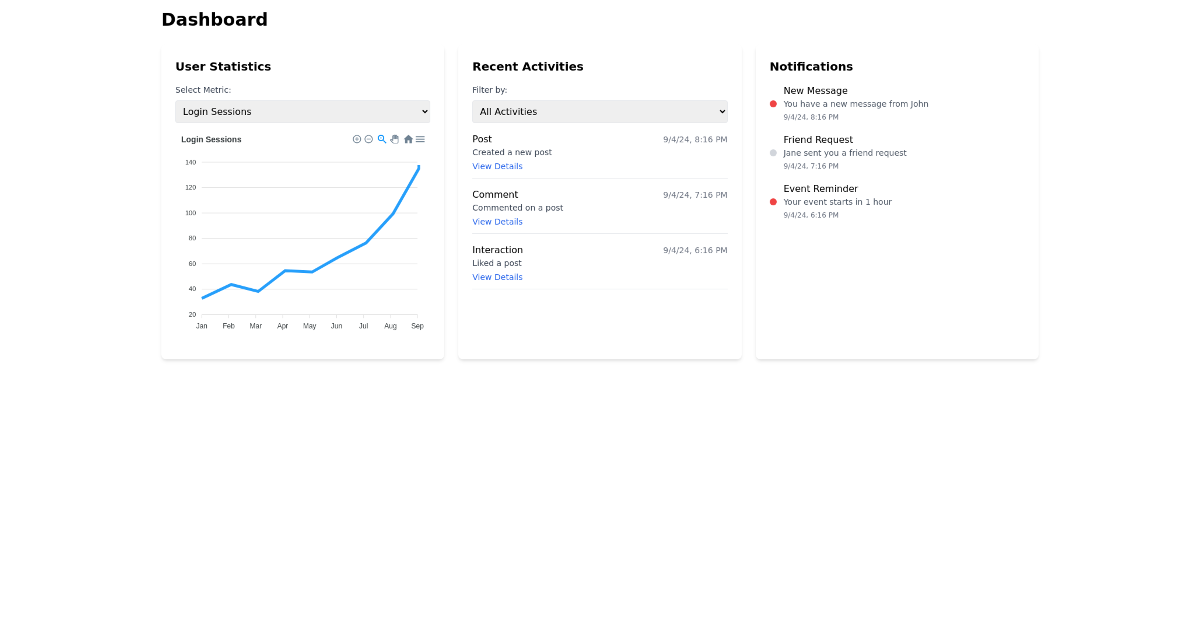
Task: View Details for the Comment activity
Action: (497, 221)
